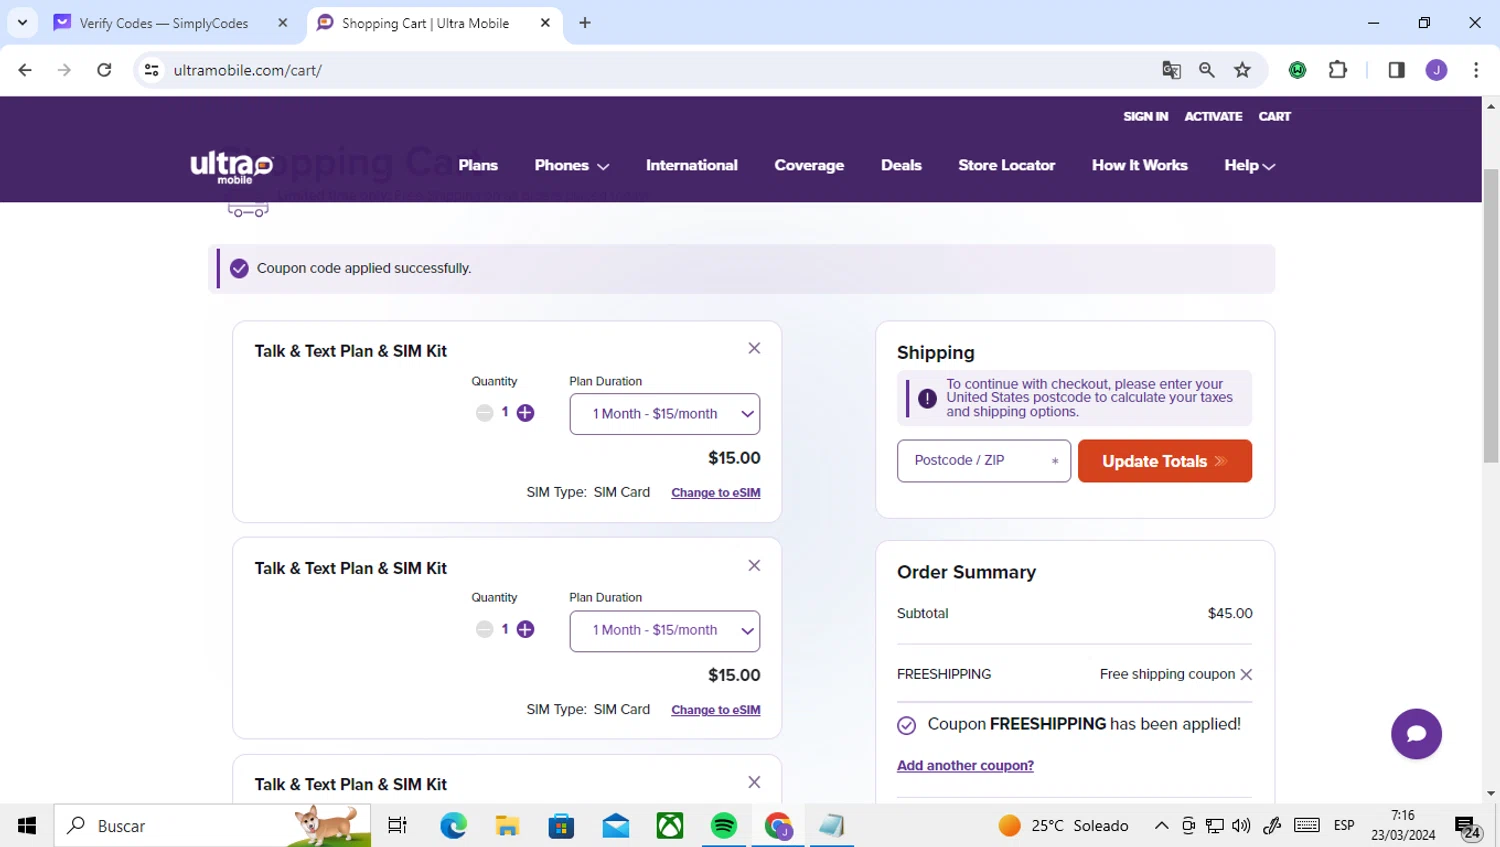
Task: Open second item's Plan Duration dropdown
Action: pyautogui.click(x=664, y=631)
